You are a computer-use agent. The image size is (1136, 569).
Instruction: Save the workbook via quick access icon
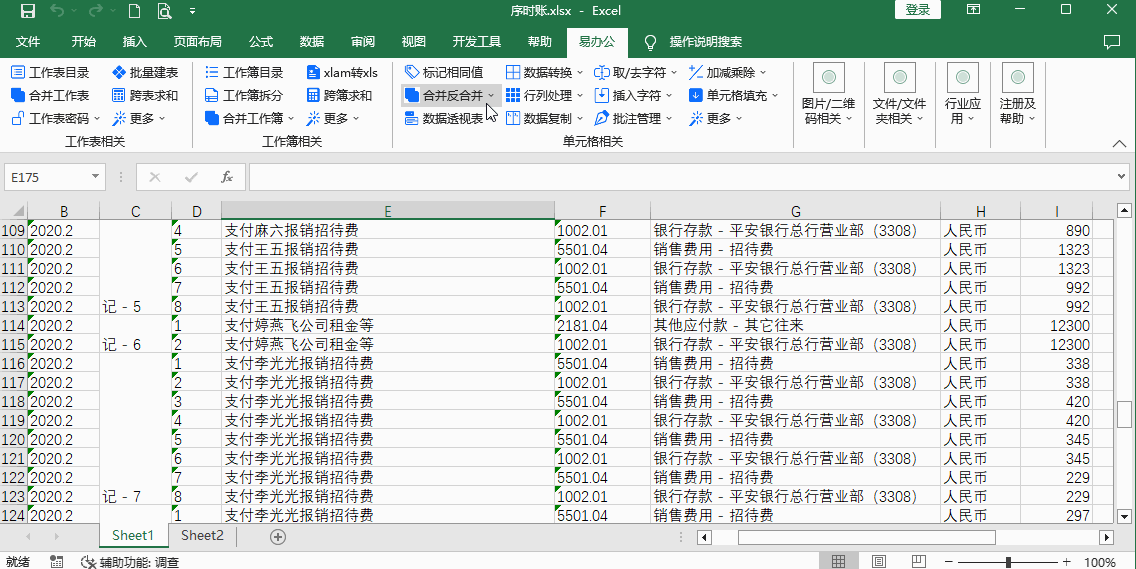(28, 11)
